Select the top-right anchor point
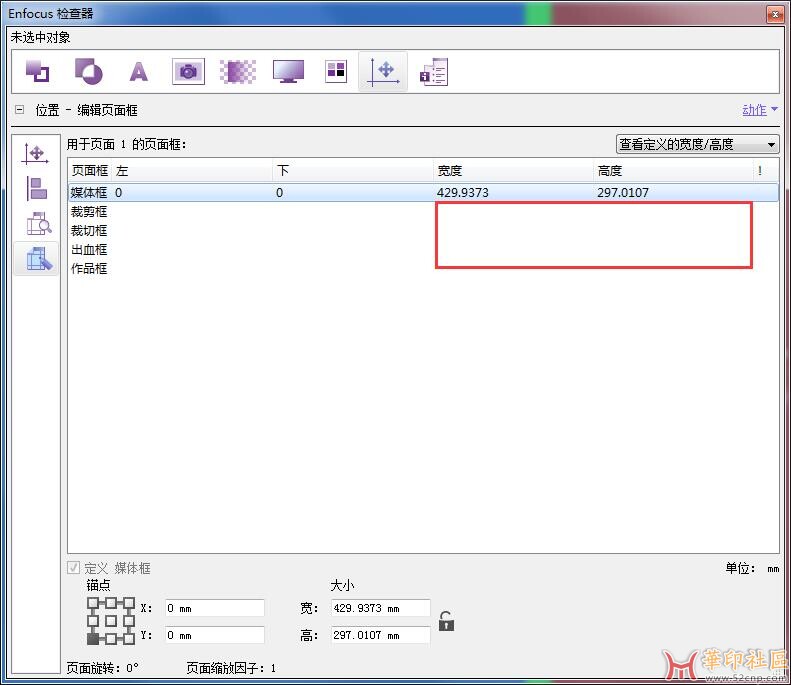The width and height of the screenshot is (791, 685). click(129, 603)
